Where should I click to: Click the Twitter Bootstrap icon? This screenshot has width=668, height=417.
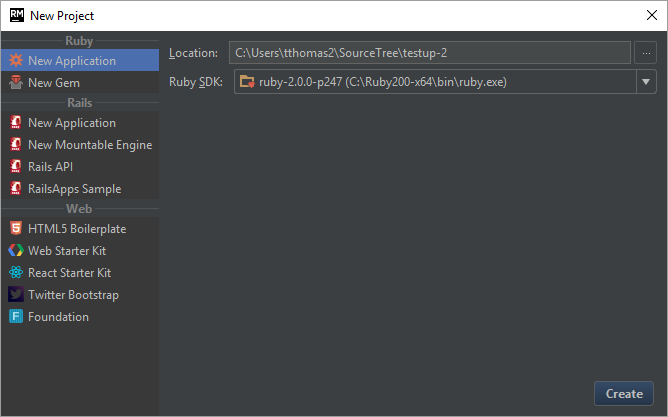click(16, 295)
